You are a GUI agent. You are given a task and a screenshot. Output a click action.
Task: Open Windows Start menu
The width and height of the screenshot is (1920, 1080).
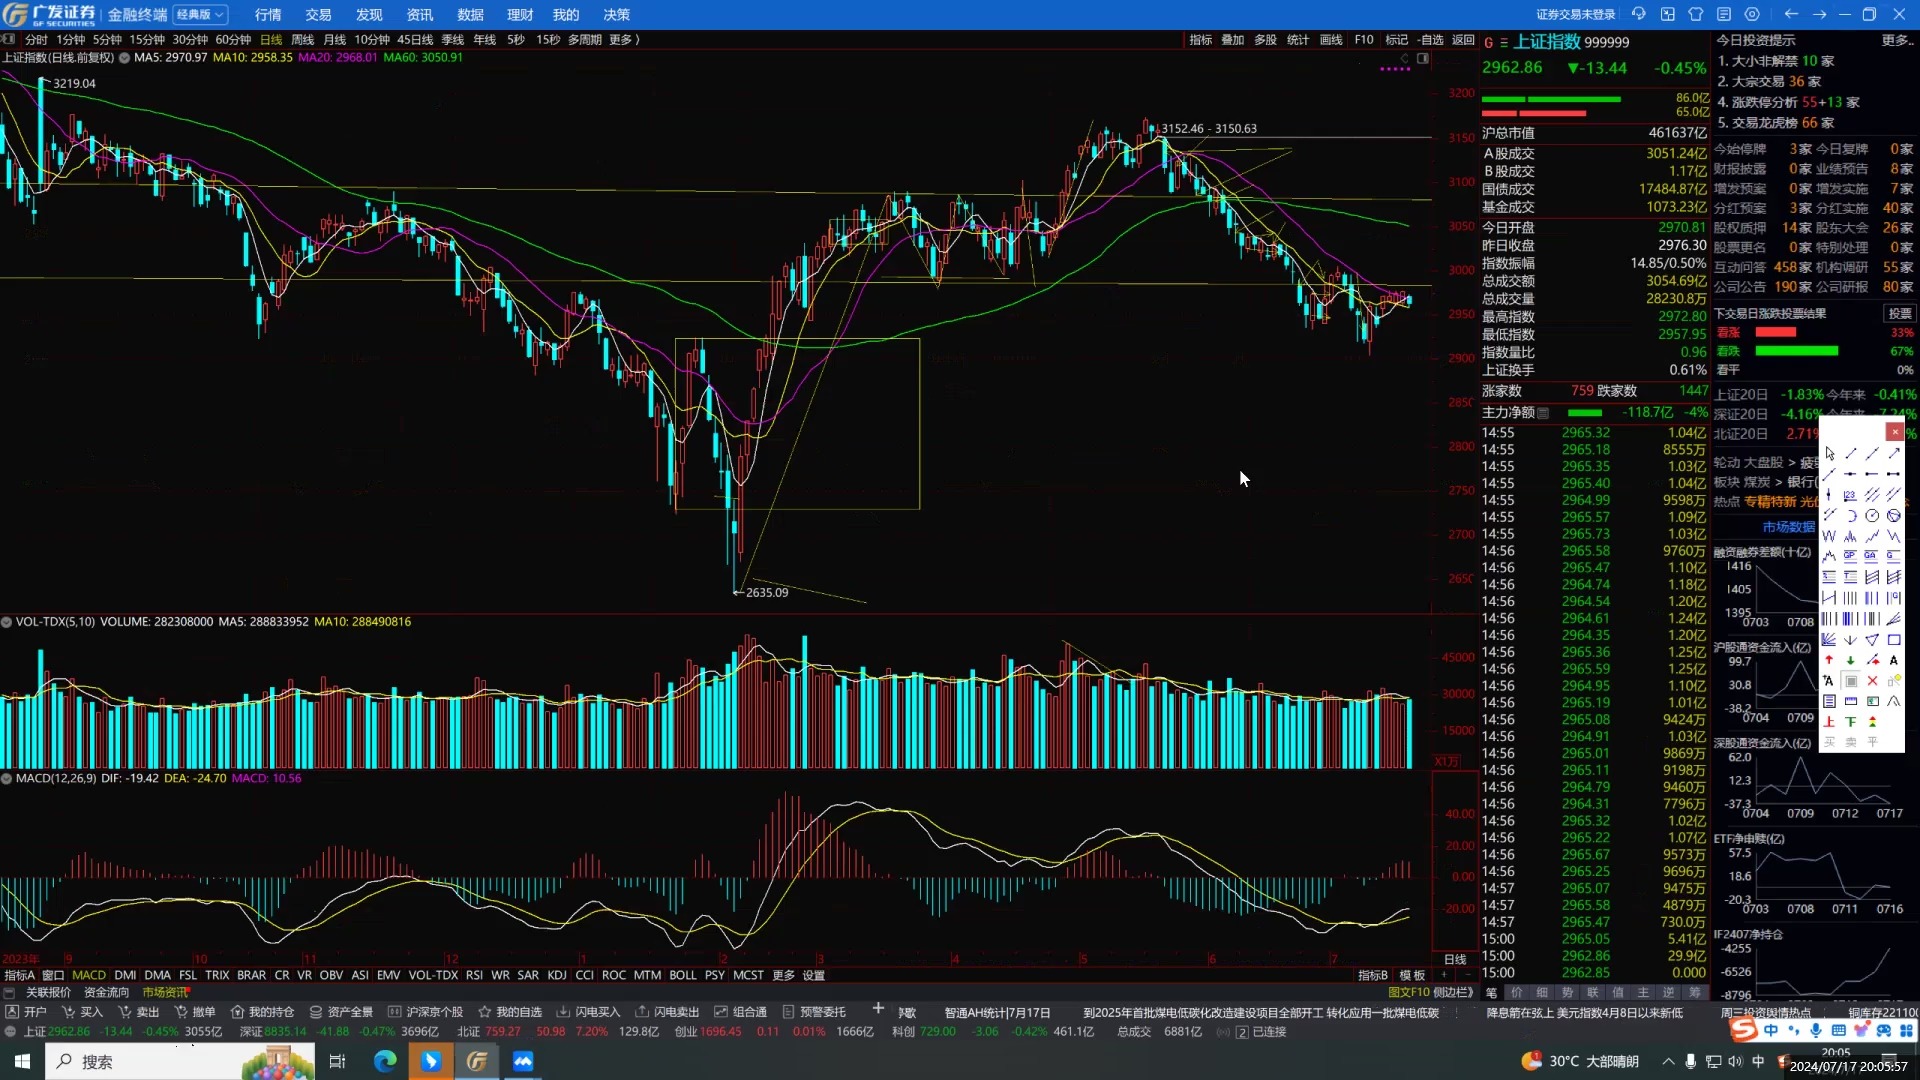click(22, 1061)
